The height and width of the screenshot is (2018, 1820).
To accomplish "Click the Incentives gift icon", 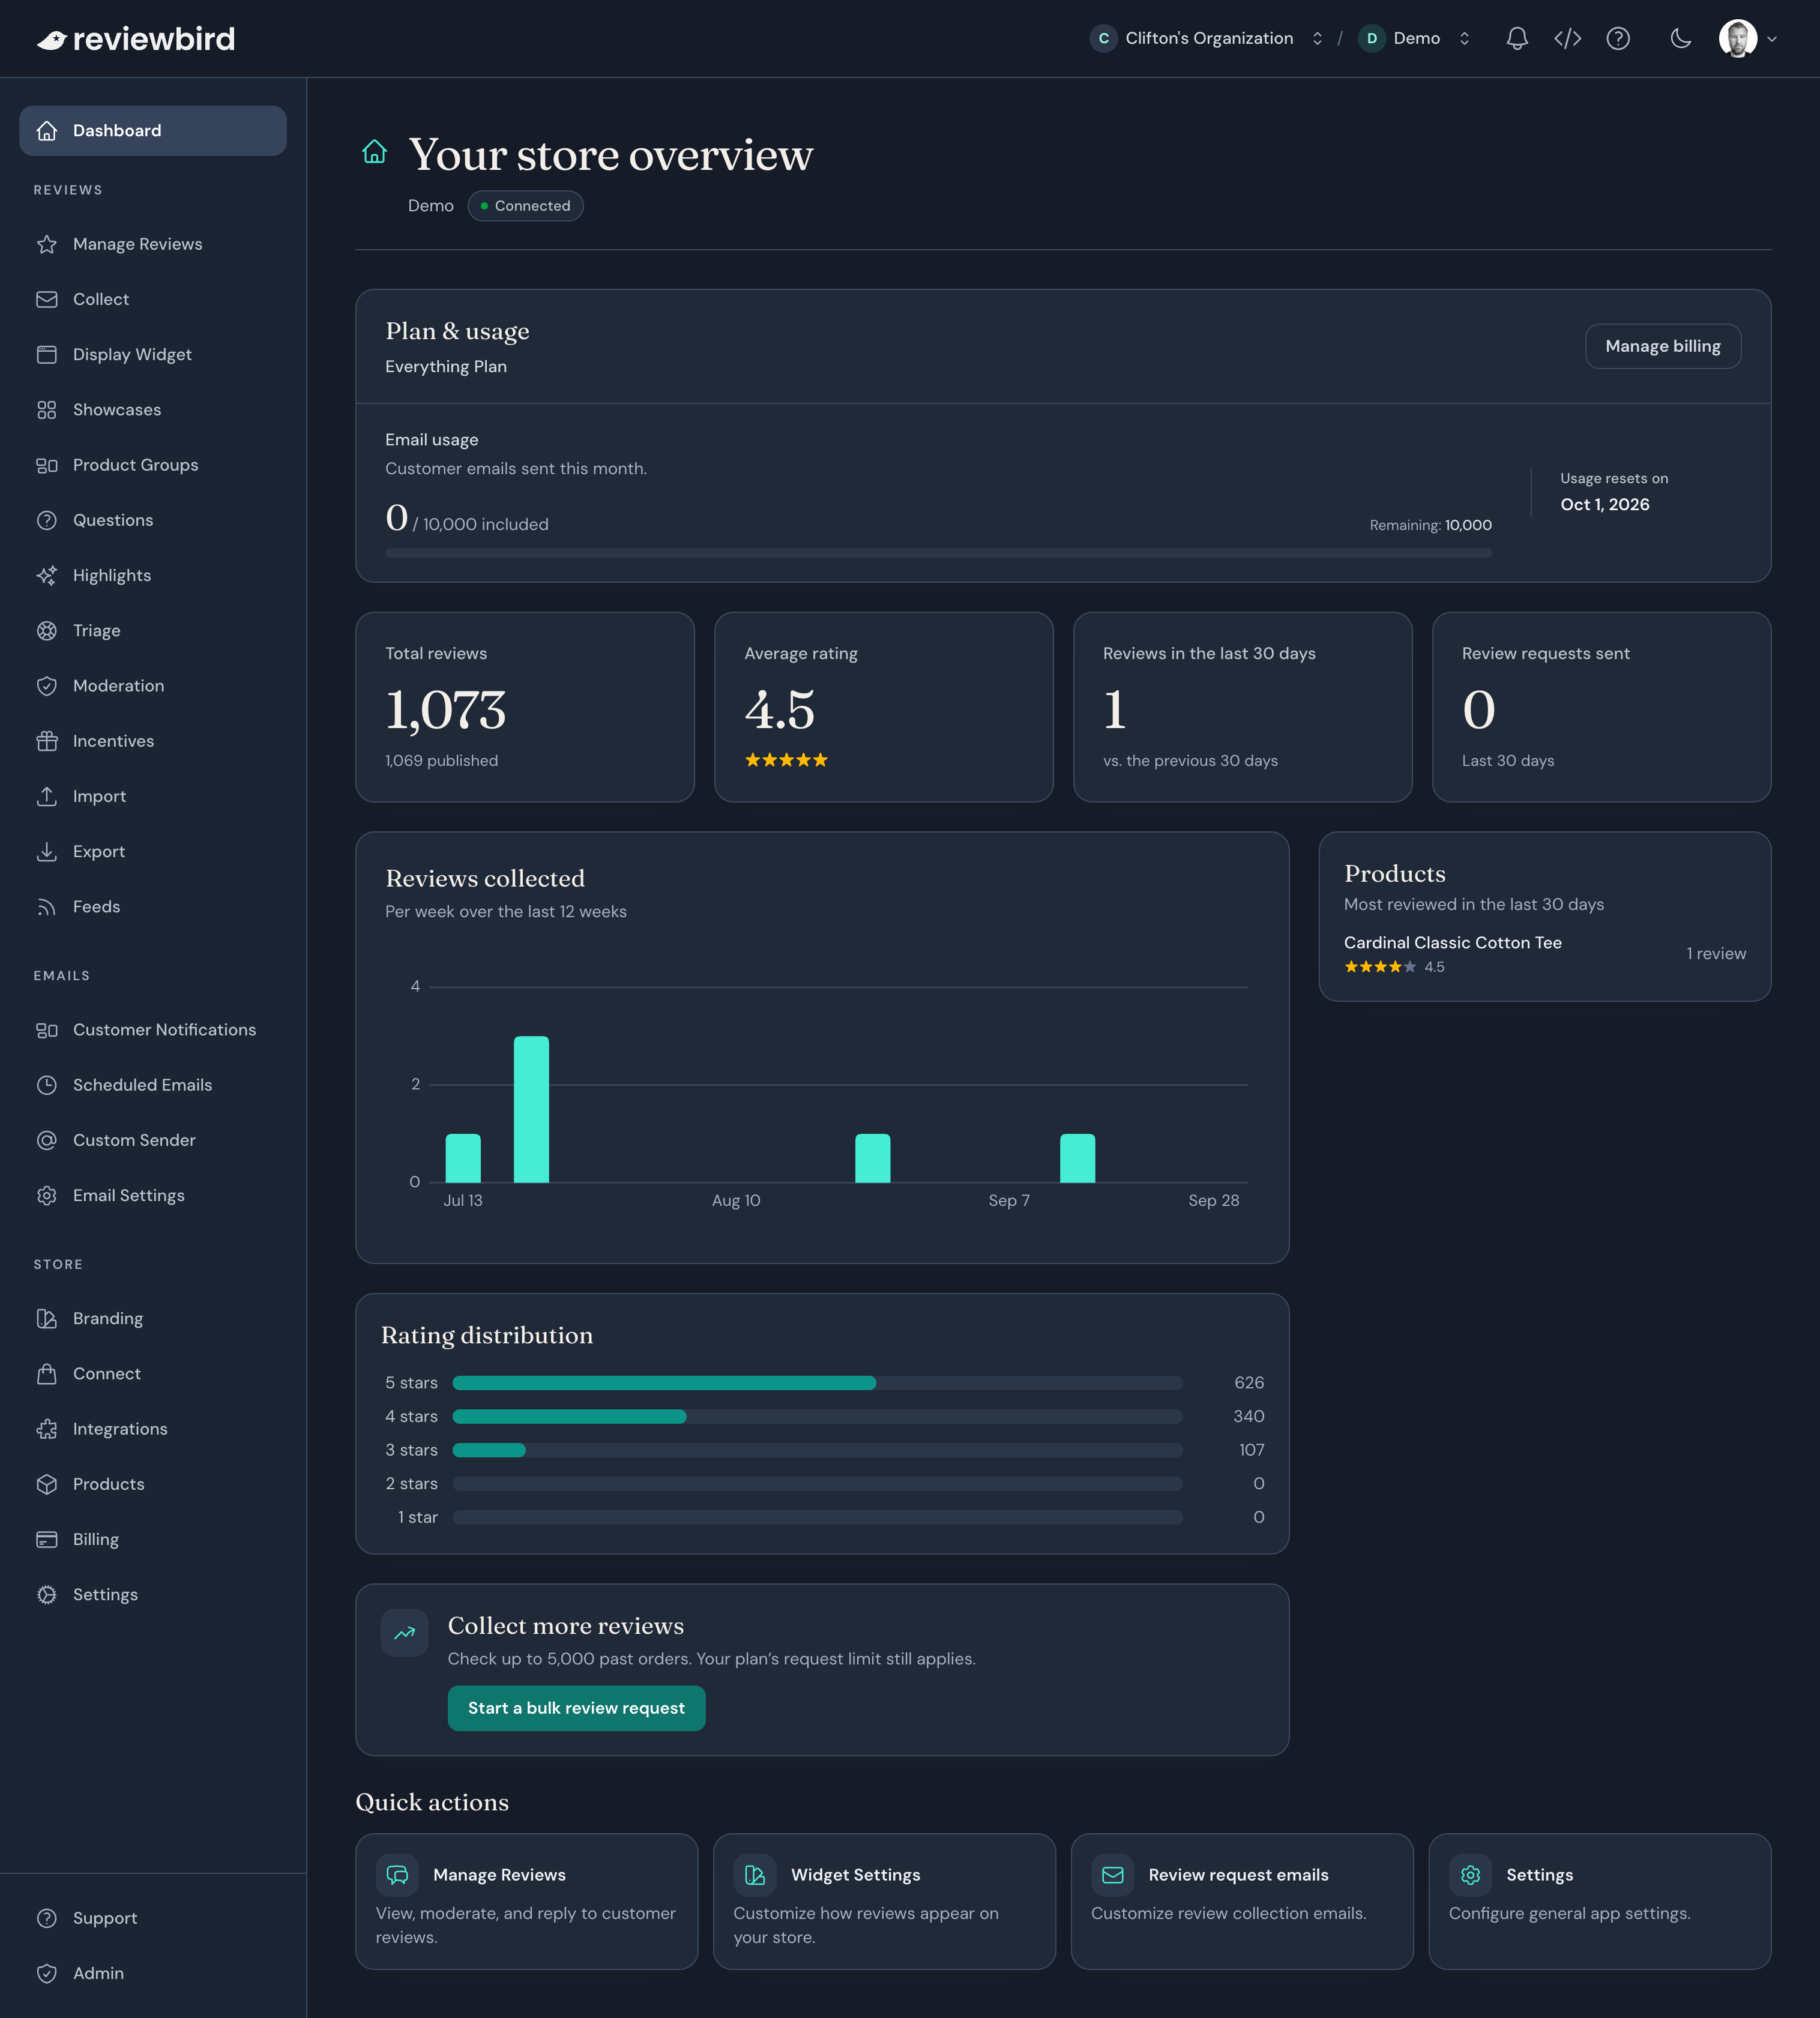I will (47, 741).
